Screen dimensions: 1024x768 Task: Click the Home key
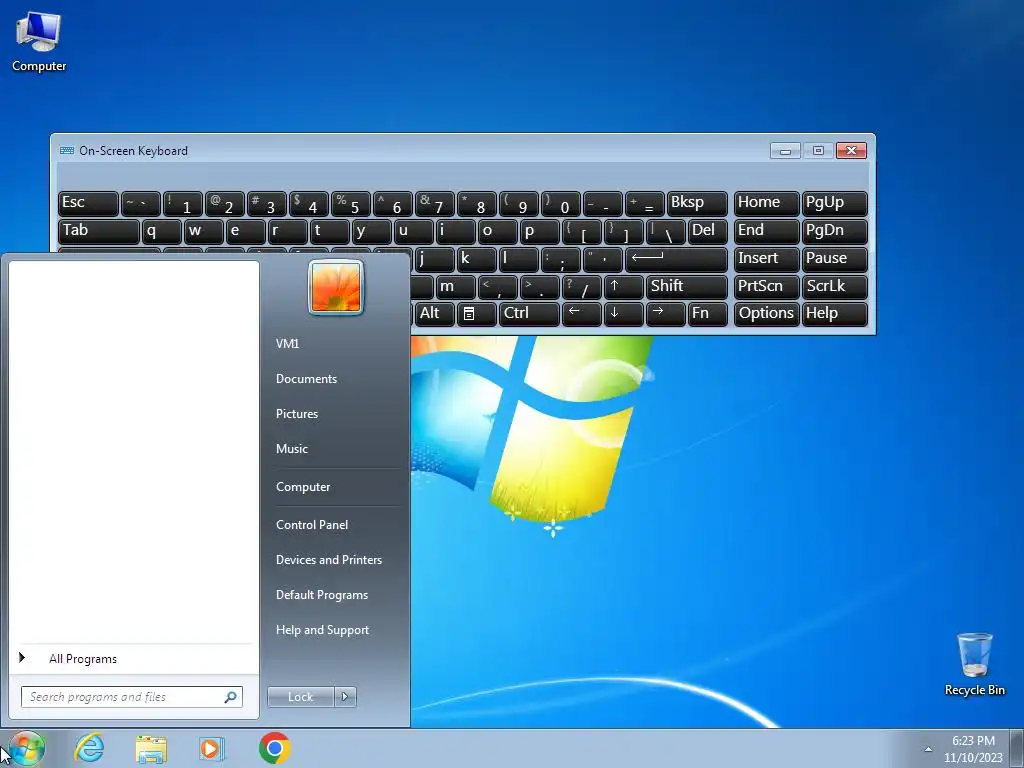pos(767,203)
